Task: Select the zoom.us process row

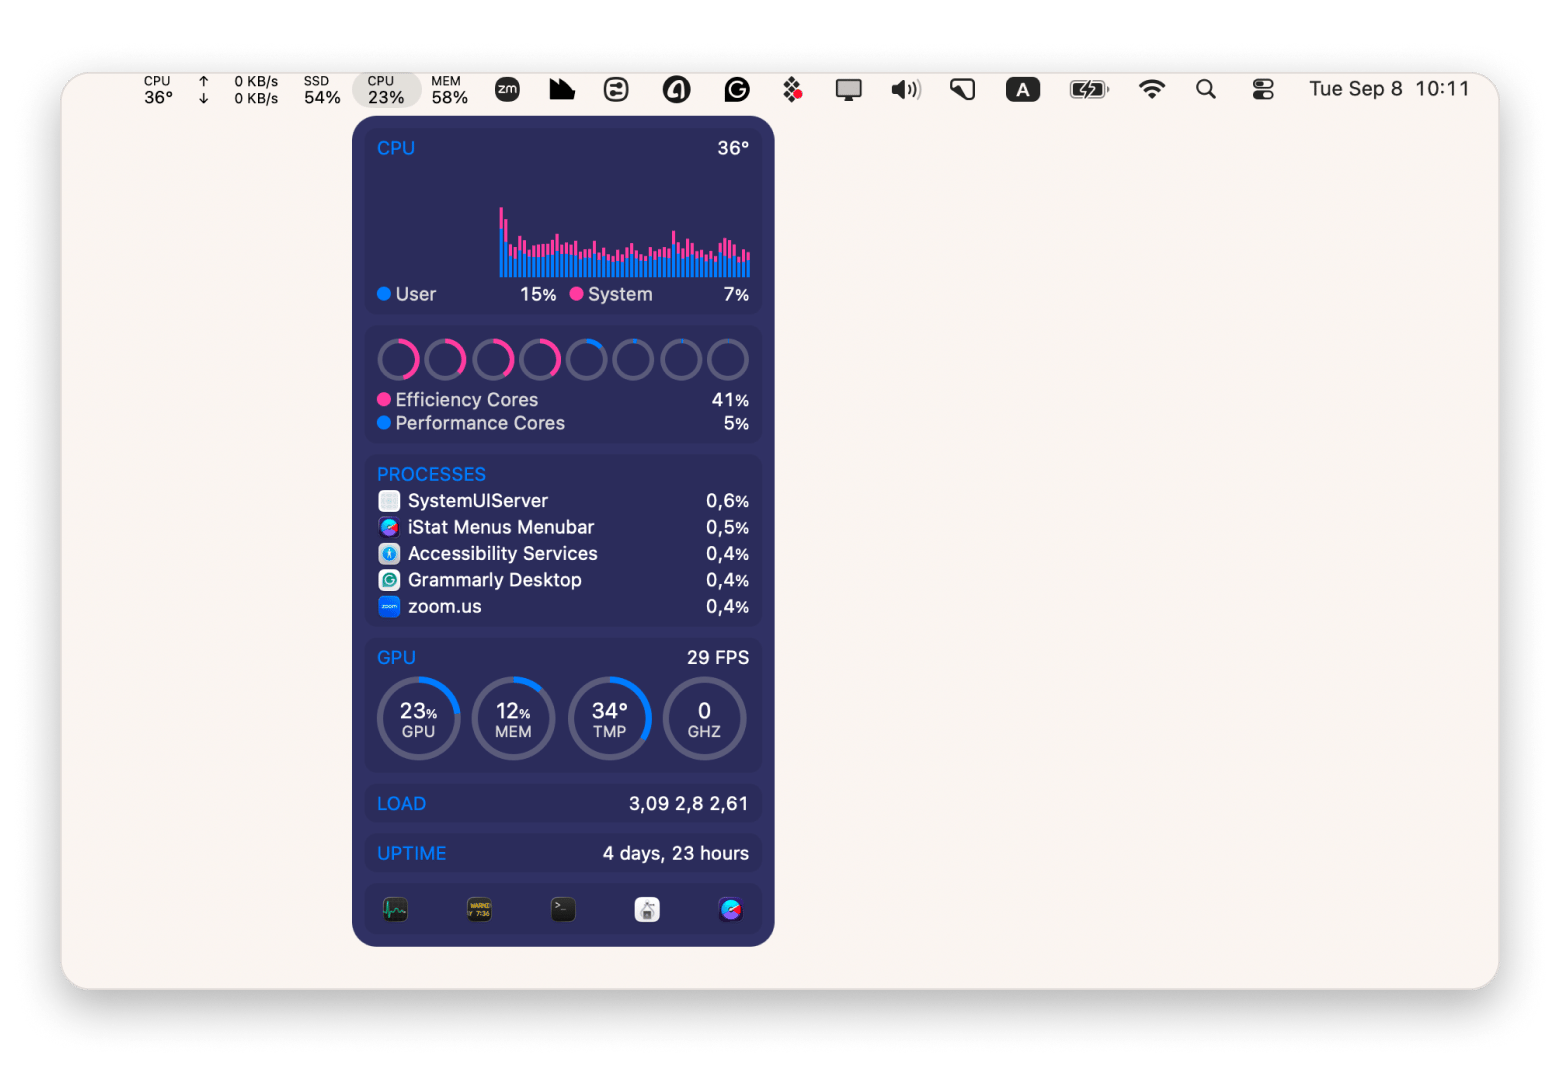Action: click(x=563, y=607)
